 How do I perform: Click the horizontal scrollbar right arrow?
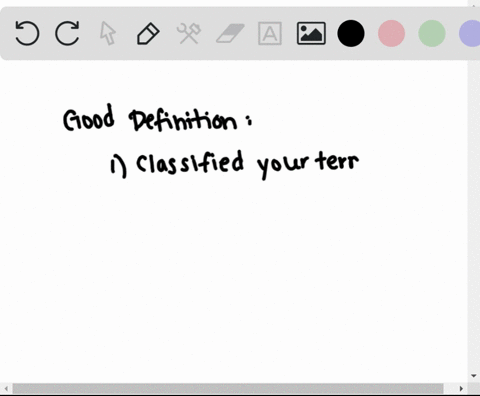(461, 389)
